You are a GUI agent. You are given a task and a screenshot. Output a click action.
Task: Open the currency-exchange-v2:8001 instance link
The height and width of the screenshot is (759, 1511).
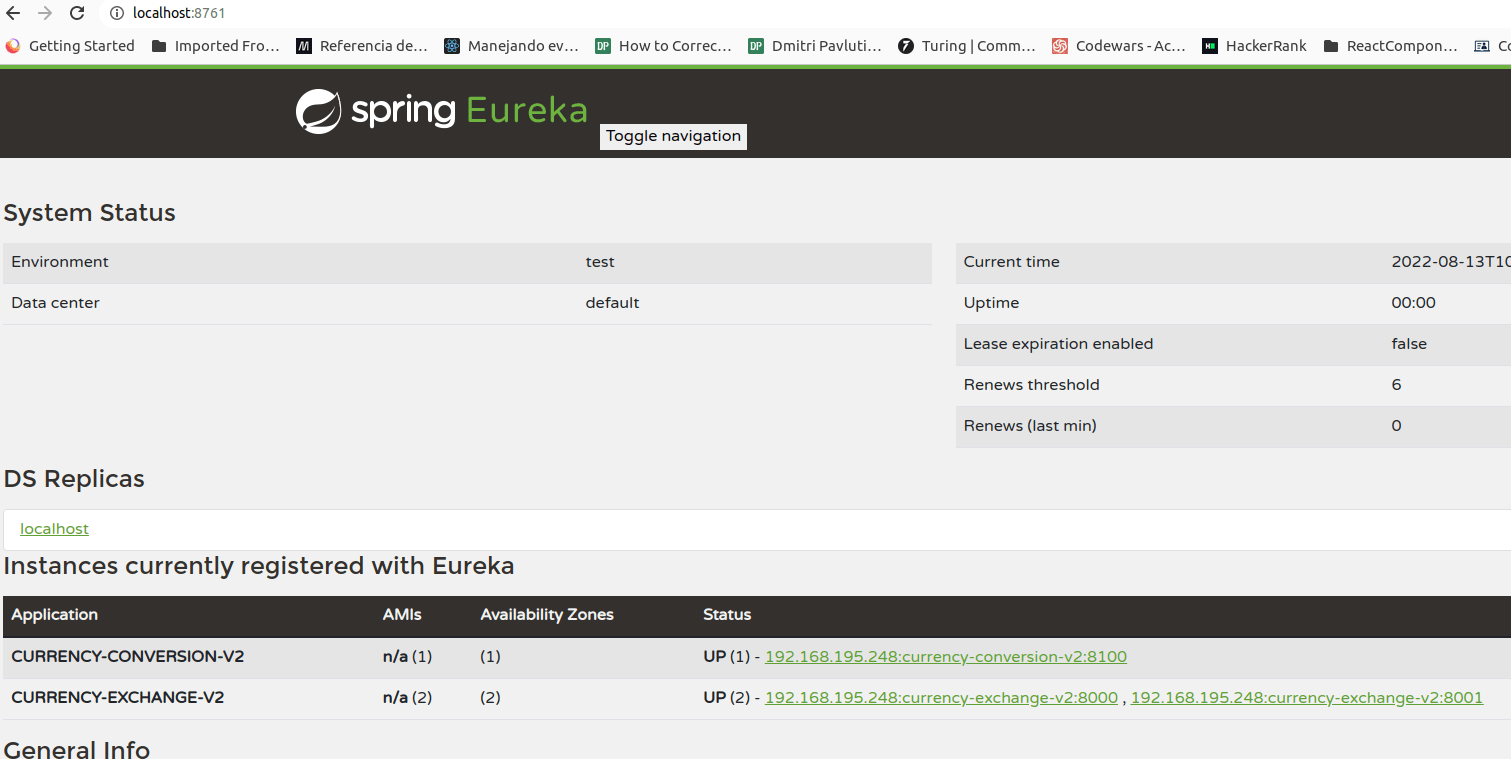pos(1307,698)
